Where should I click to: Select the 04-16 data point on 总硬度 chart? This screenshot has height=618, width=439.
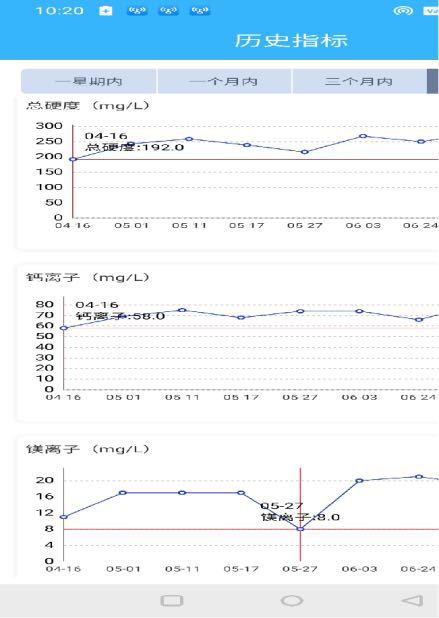(73, 159)
